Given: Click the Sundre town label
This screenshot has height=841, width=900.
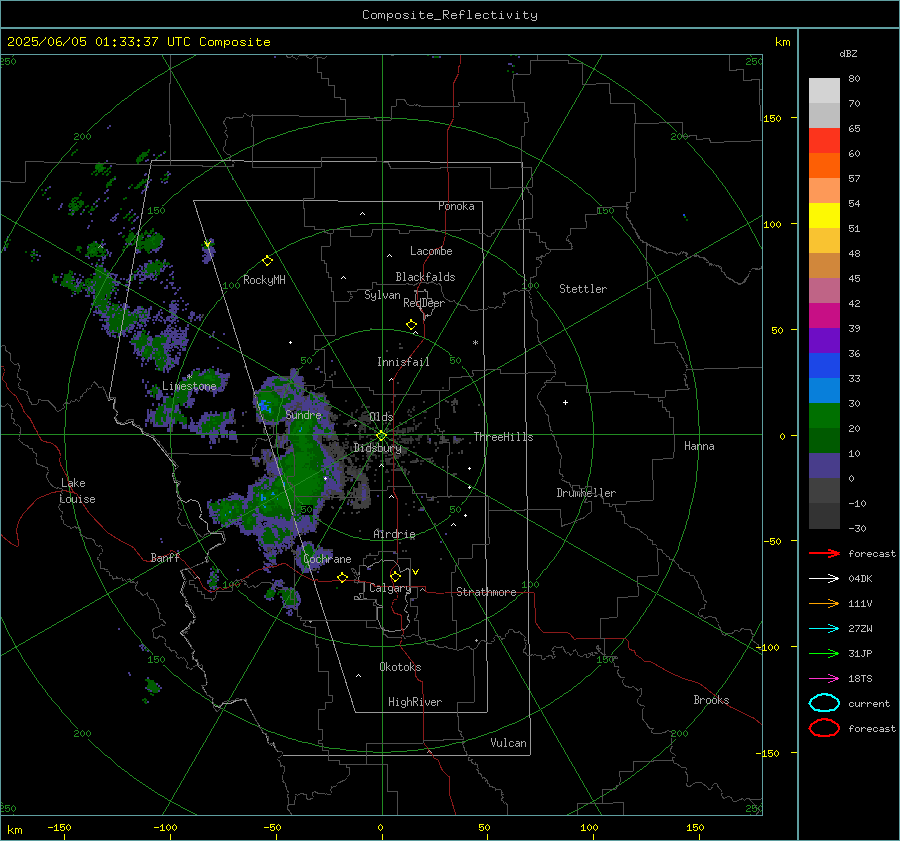Looking at the screenshot, I should [303, 414].
